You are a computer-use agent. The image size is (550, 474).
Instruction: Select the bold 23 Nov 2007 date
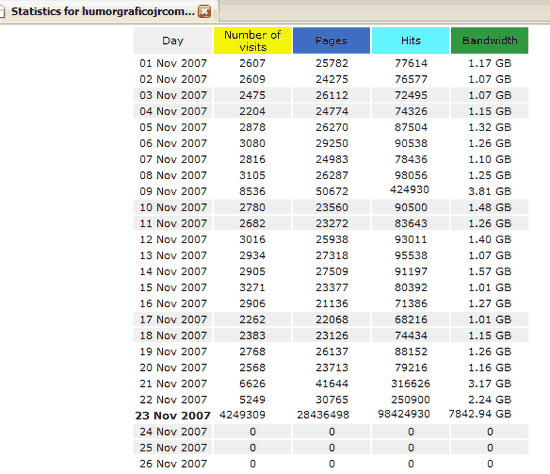point(173,416)
